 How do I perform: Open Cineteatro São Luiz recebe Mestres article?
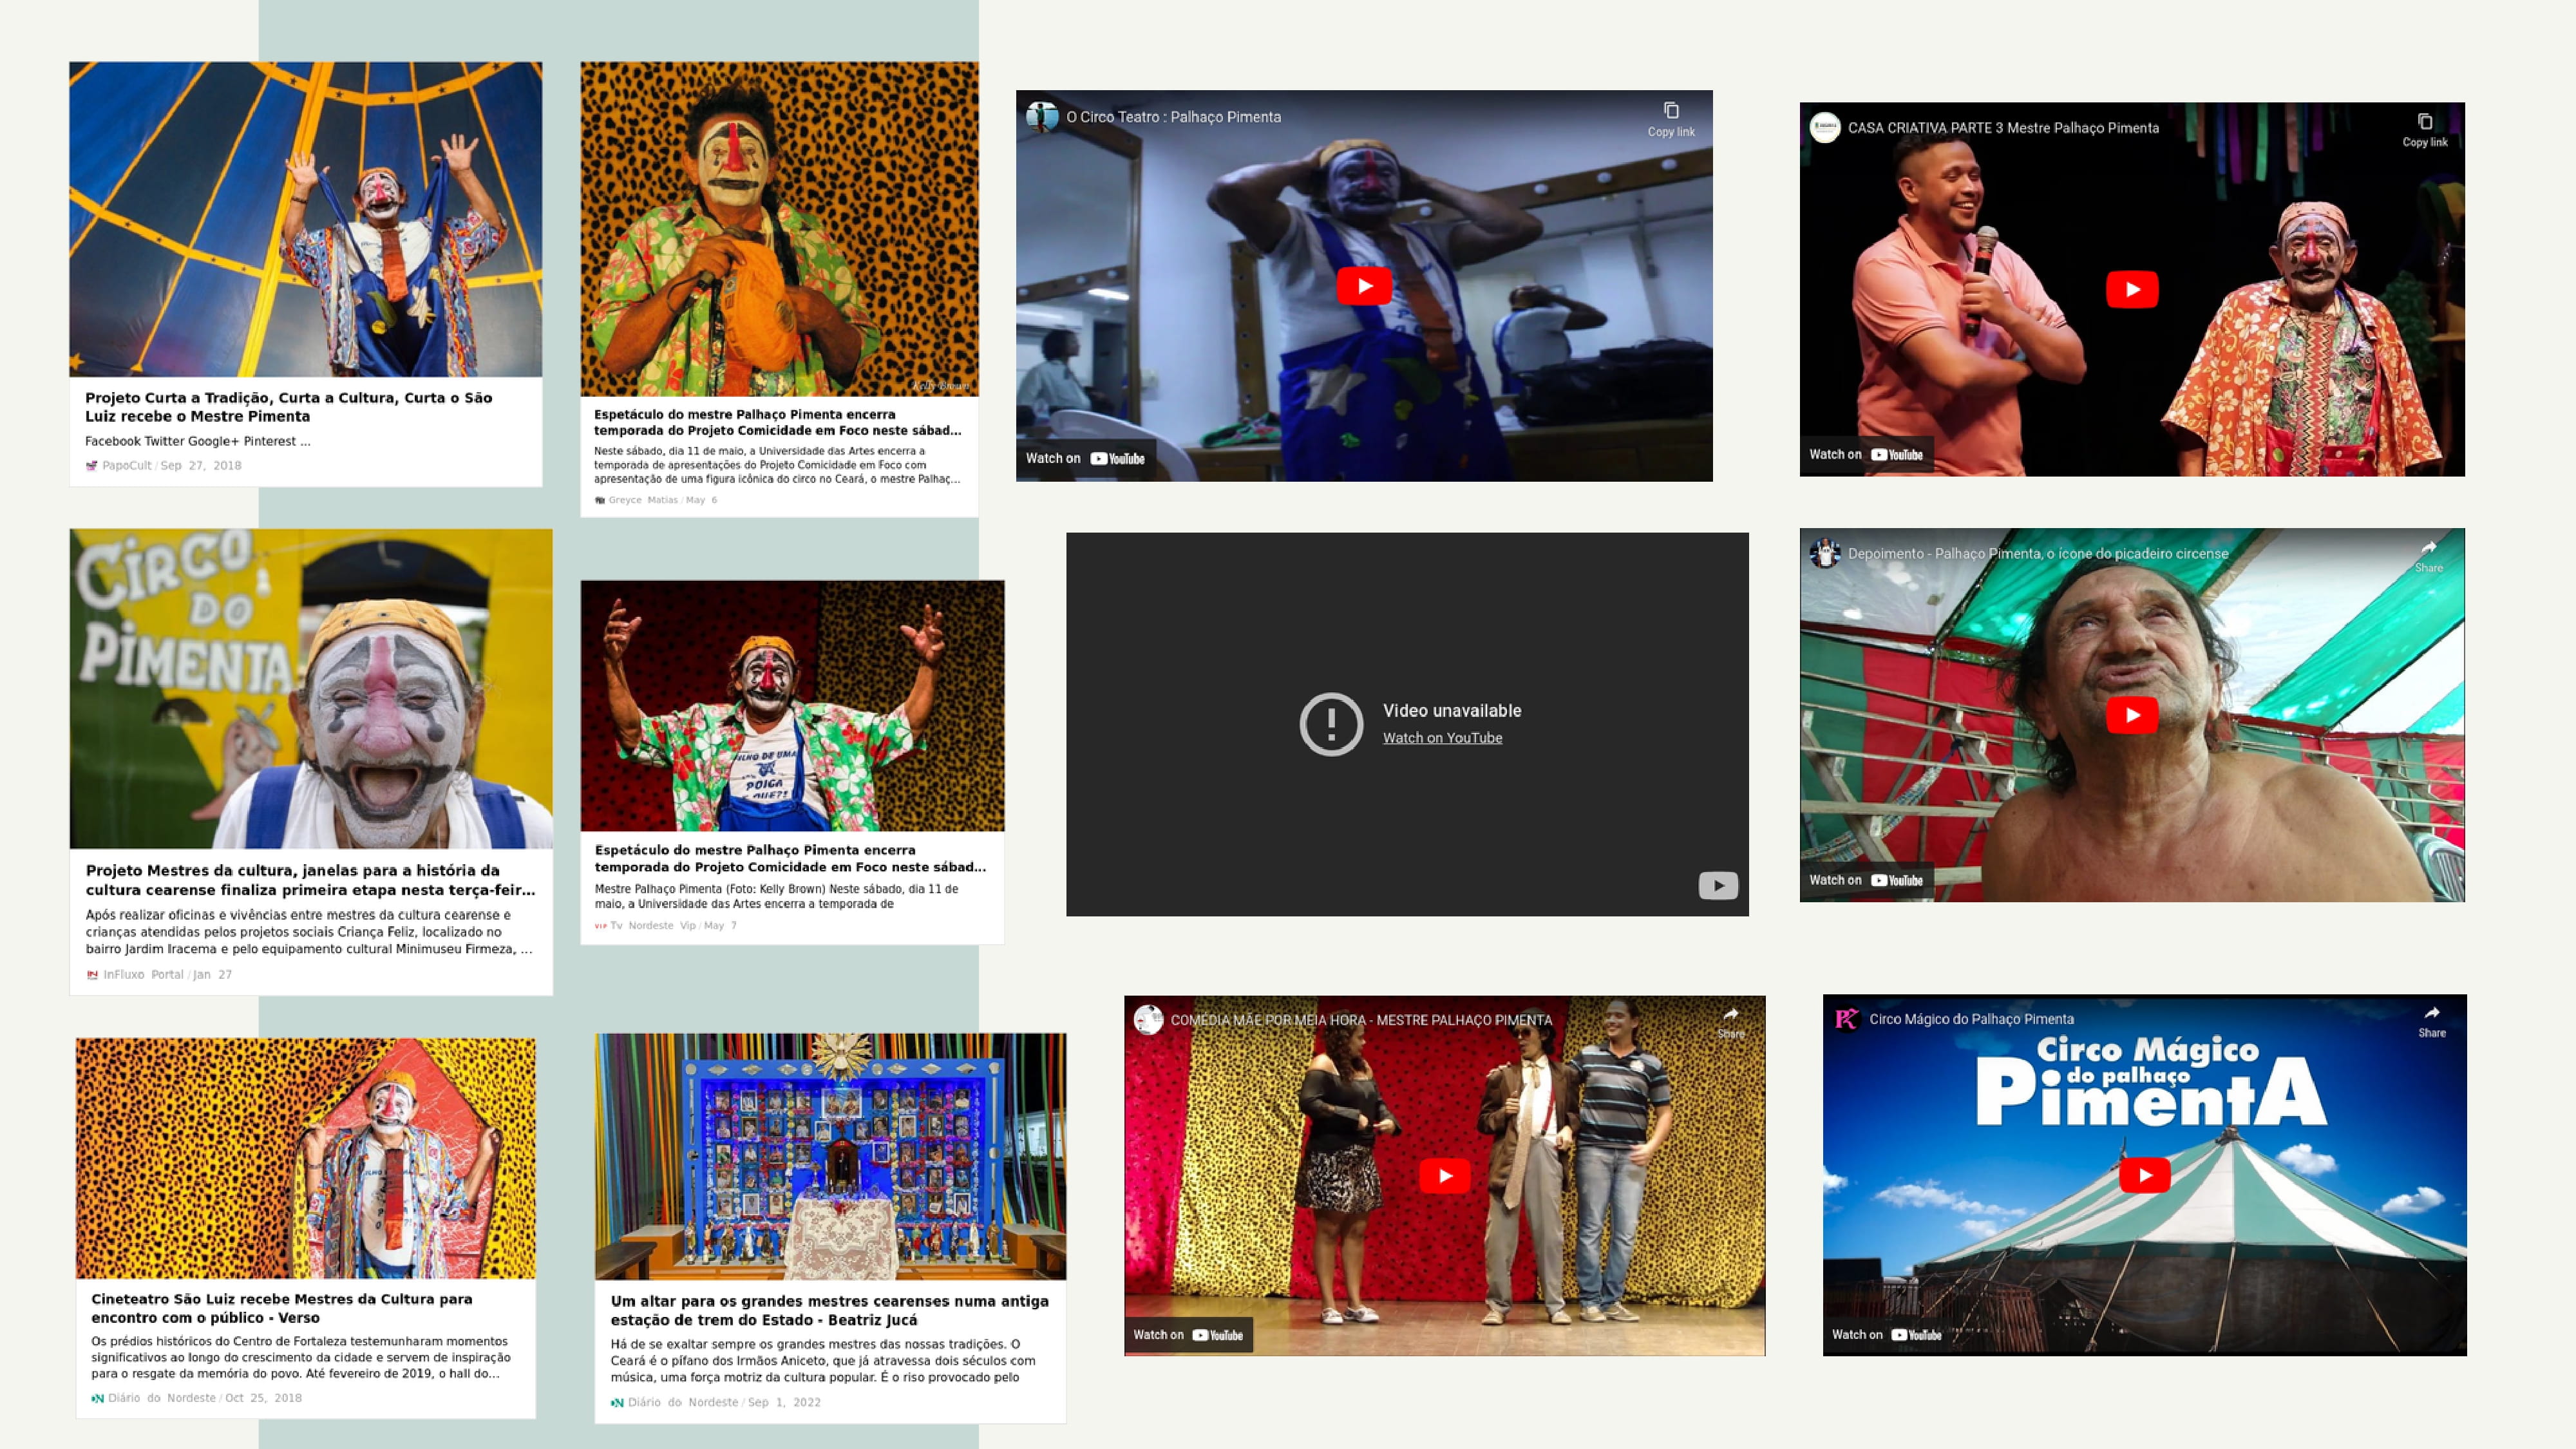(x=281, y=1308)
